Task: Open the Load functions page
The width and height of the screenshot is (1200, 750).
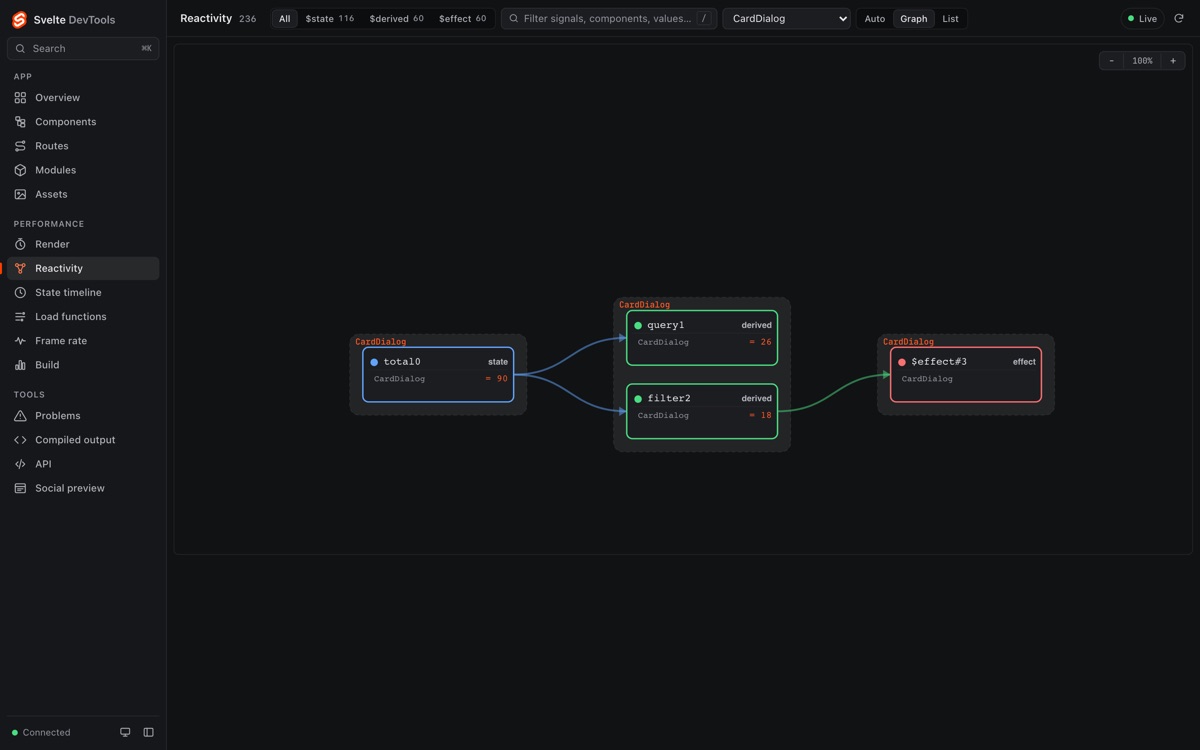Action: pos(83,317)
